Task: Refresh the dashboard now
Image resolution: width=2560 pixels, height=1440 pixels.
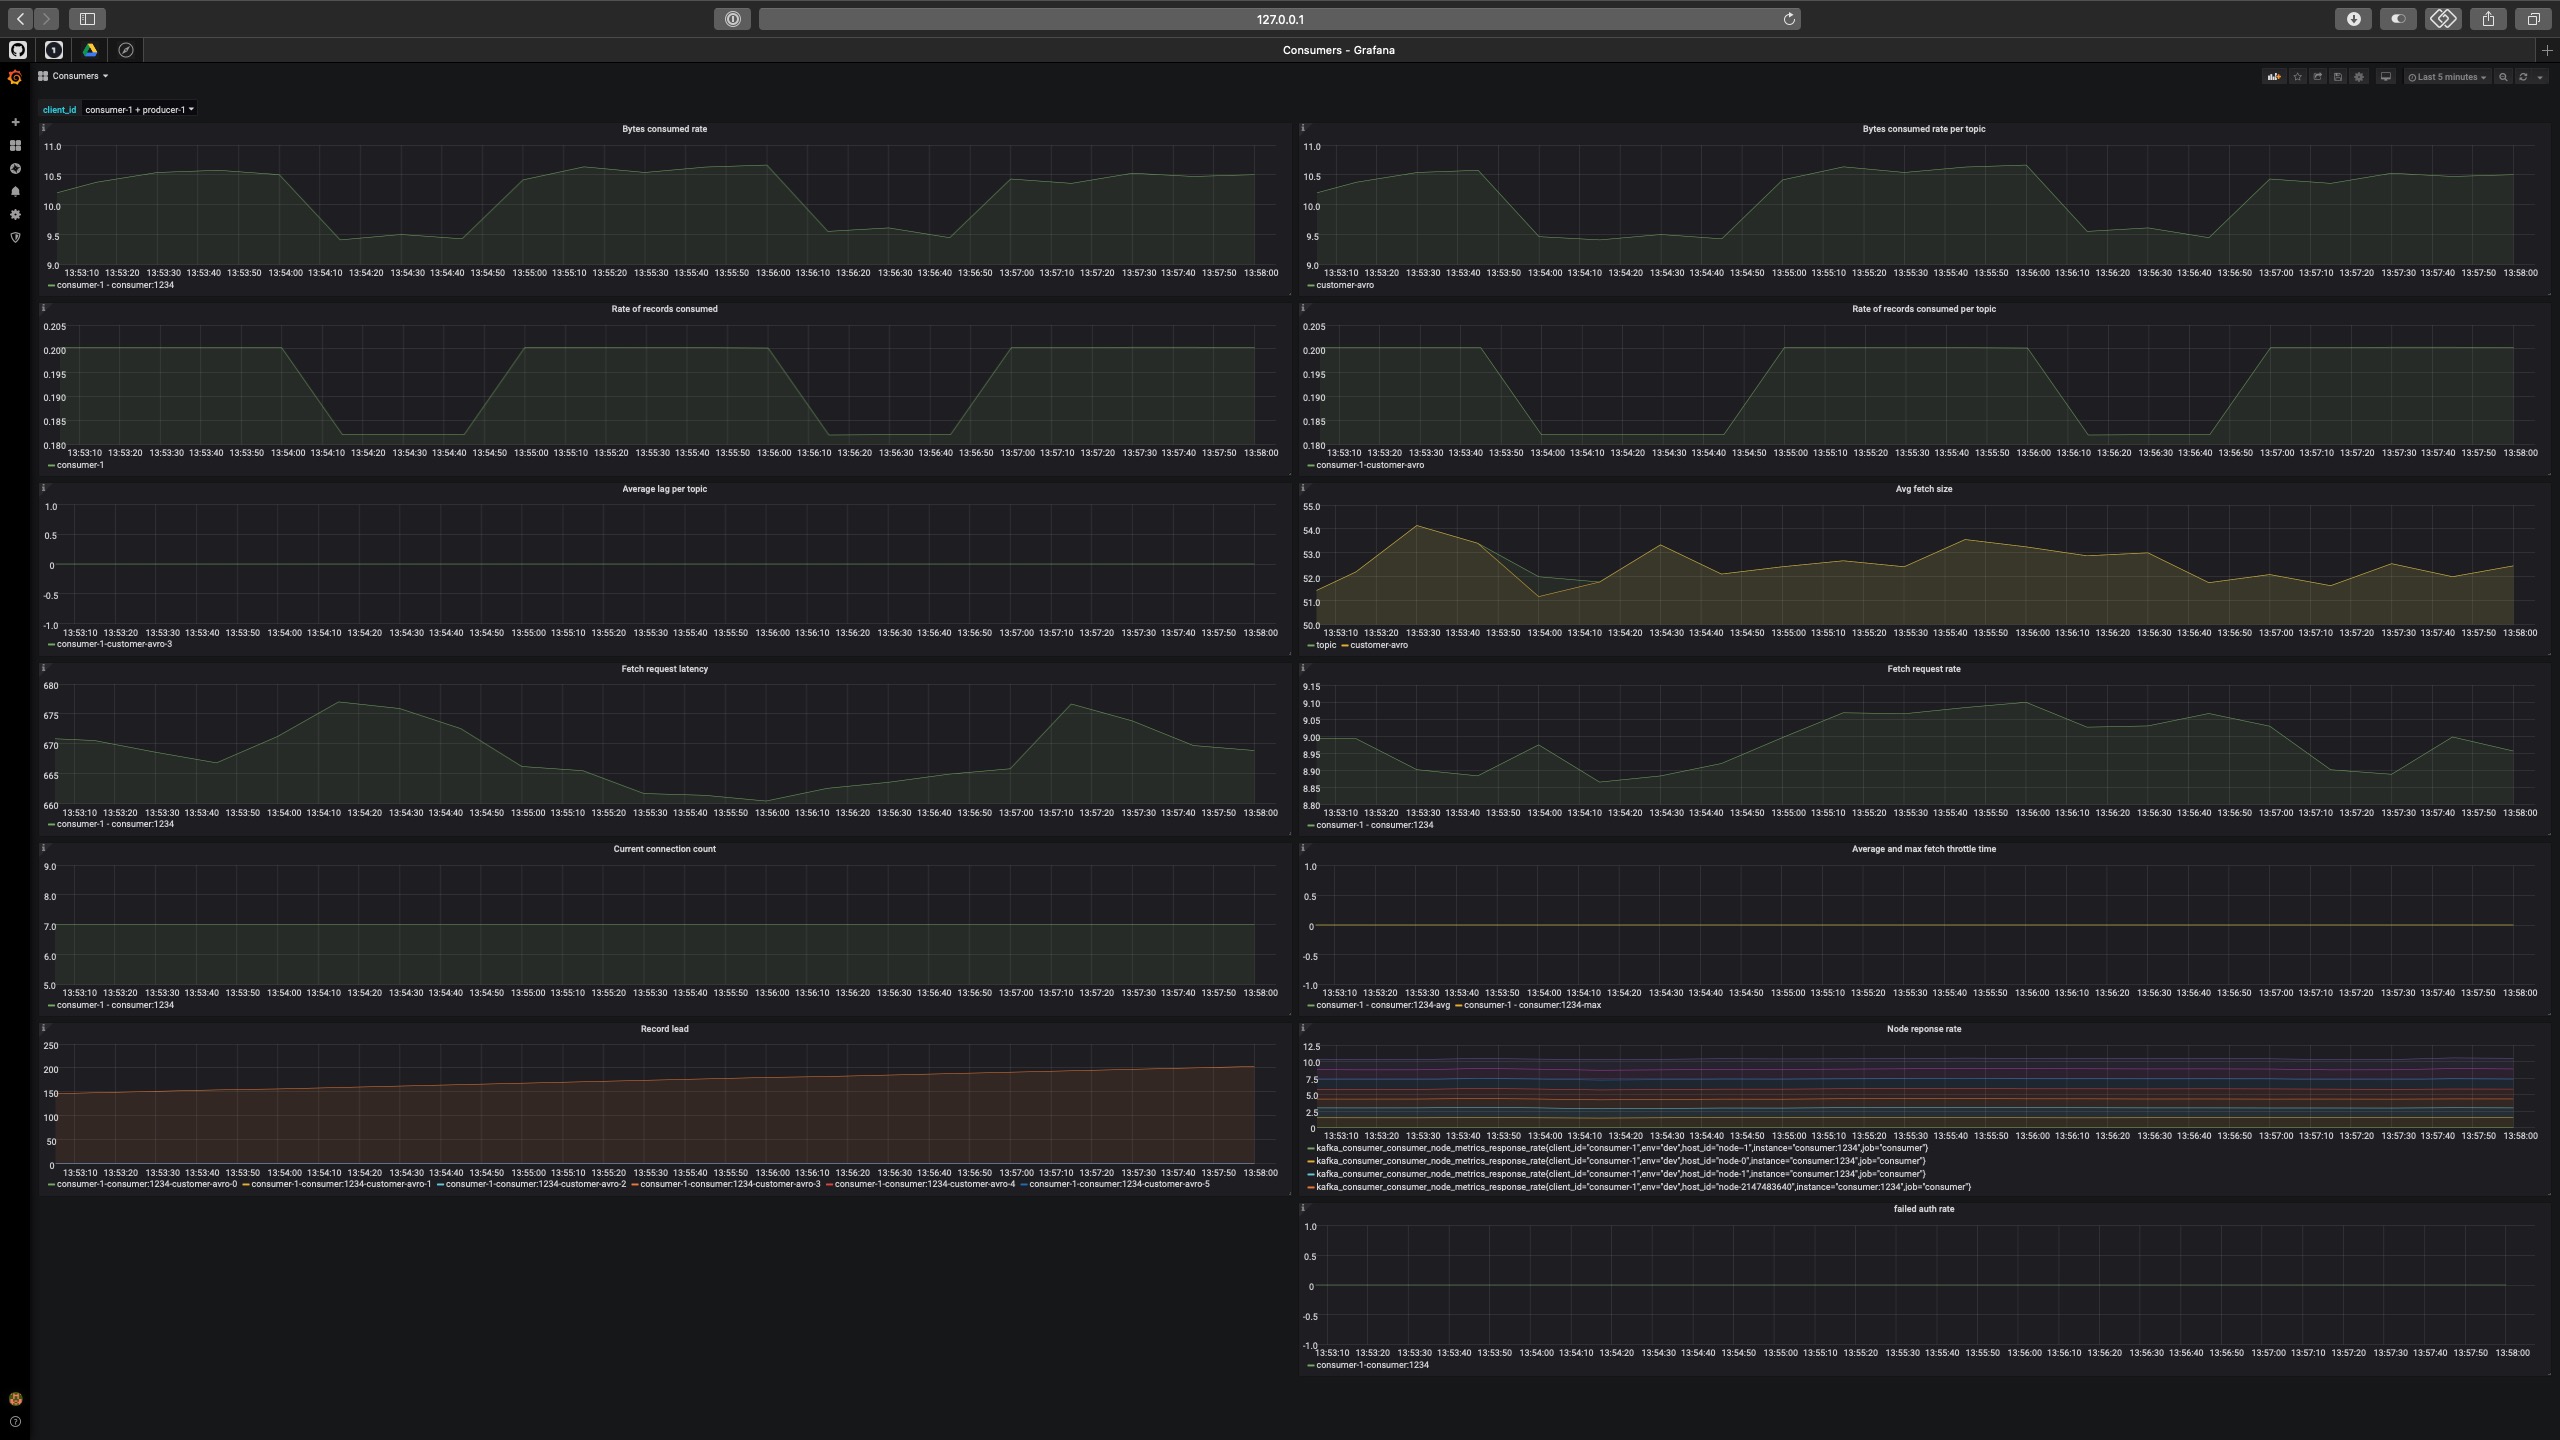Action: click(x=2523, y=77)
